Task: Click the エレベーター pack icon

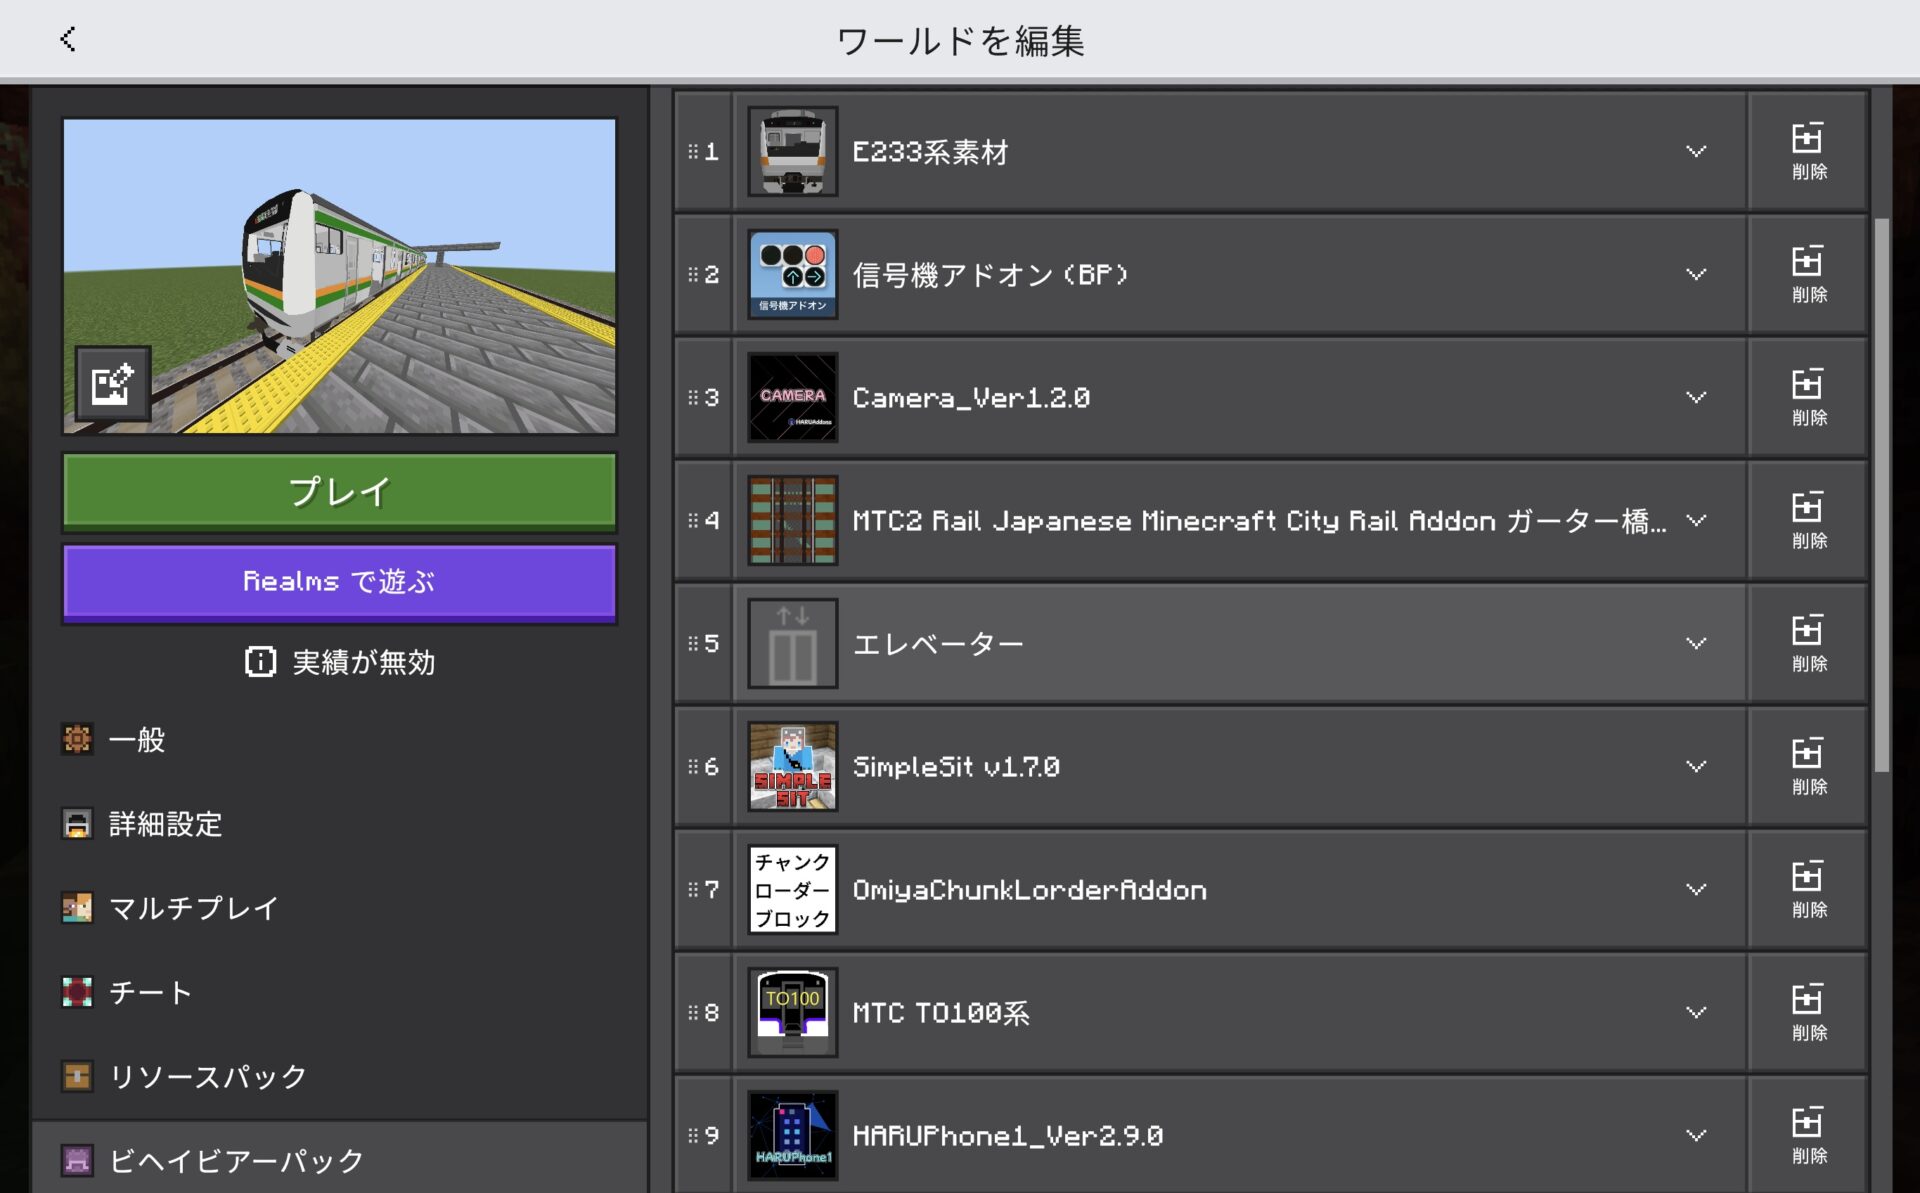Action: (x=793, y=643)
